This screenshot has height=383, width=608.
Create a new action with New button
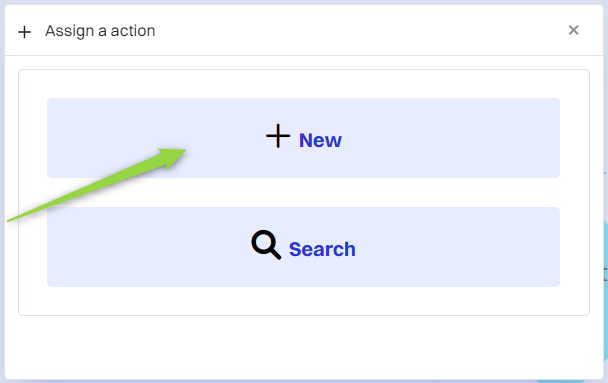[303, 138]
